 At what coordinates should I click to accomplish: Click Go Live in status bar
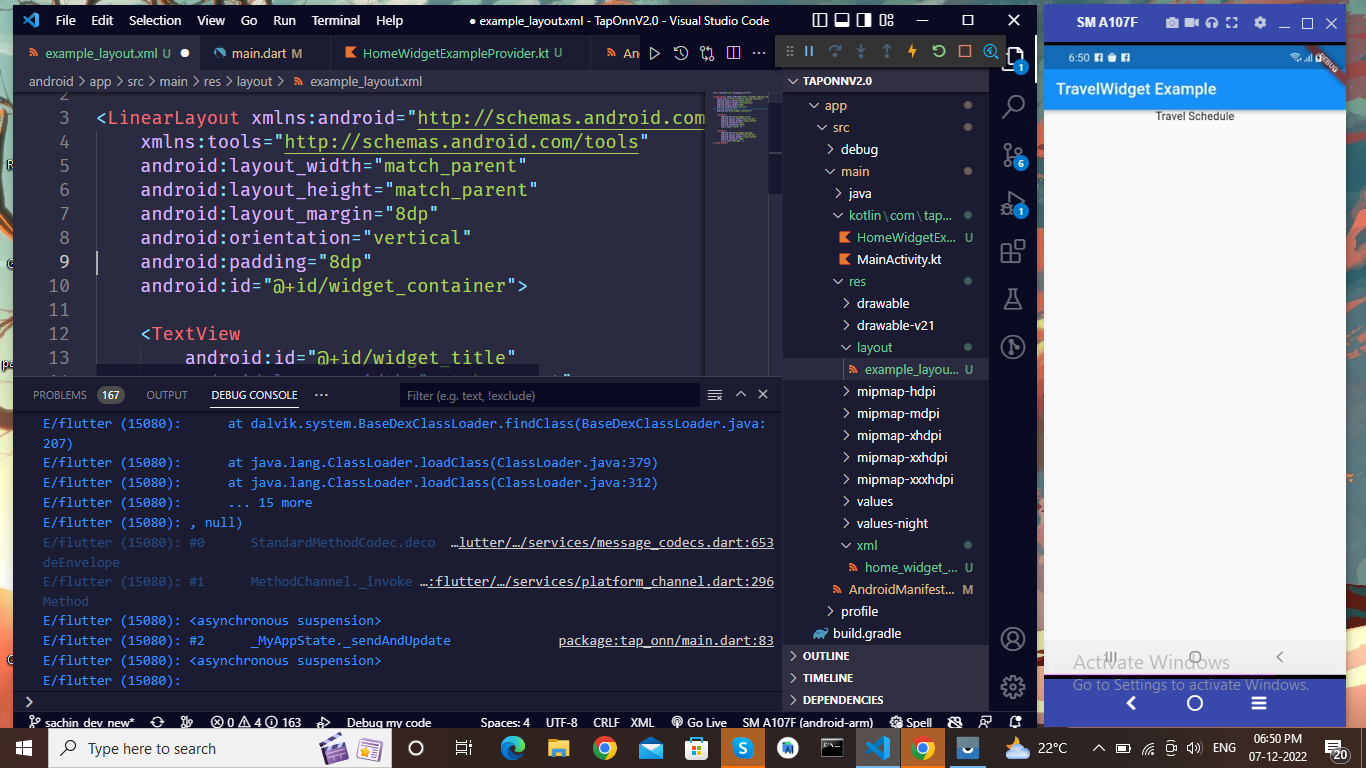697,722
